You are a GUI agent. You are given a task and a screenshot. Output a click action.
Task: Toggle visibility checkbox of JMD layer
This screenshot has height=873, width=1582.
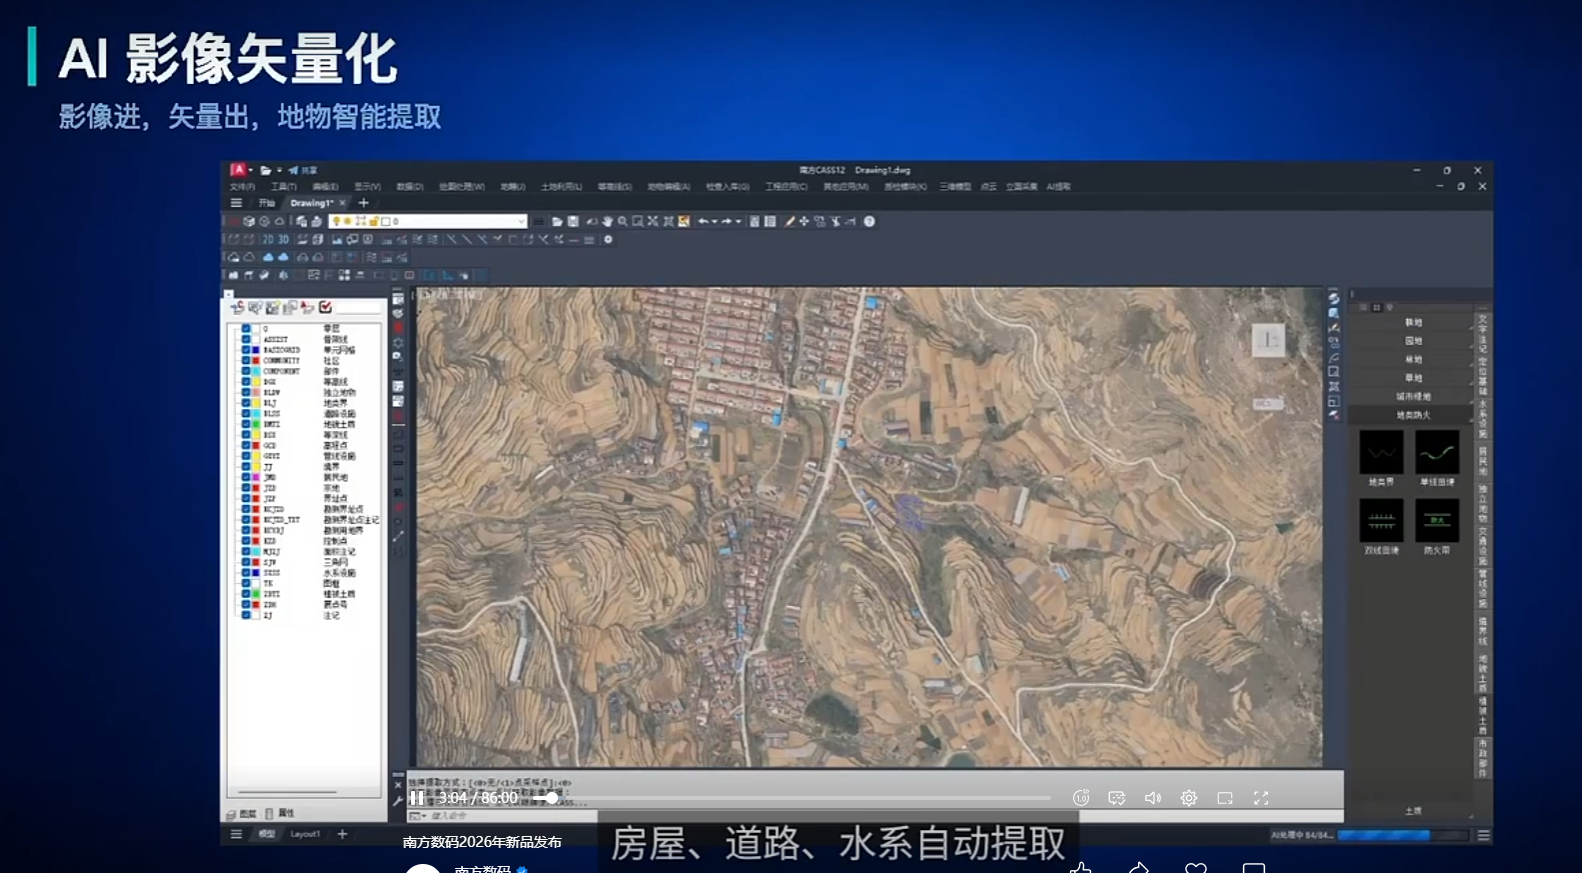pos(246,477)
